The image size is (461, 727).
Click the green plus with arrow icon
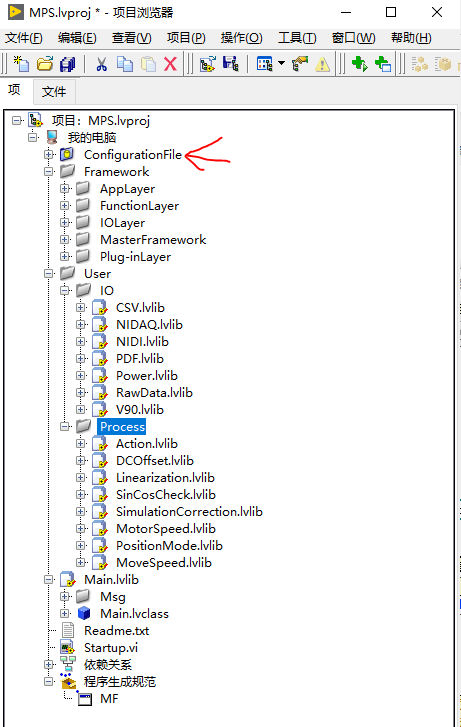click(359, 64)
